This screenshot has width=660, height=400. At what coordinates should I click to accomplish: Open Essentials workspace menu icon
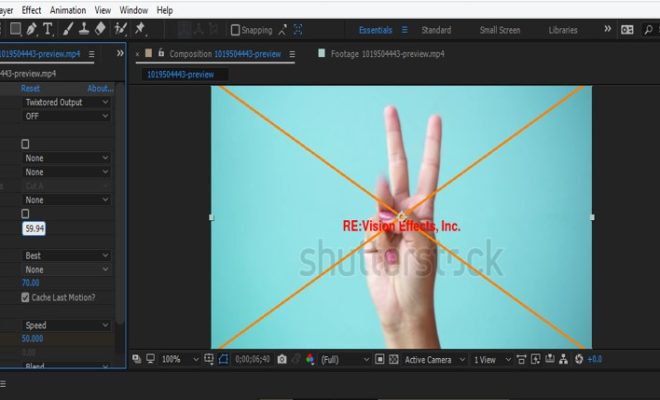click(405, 30)
